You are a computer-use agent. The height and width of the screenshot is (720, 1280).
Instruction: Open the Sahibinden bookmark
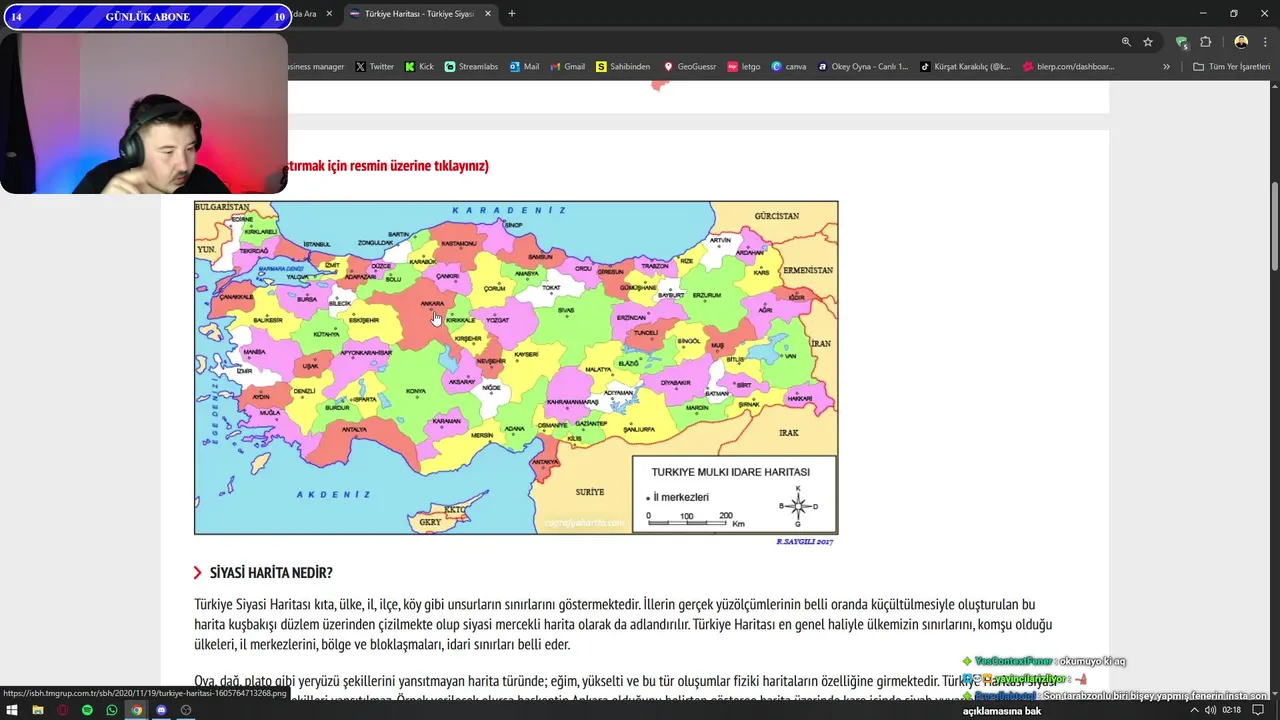point(623,67)
